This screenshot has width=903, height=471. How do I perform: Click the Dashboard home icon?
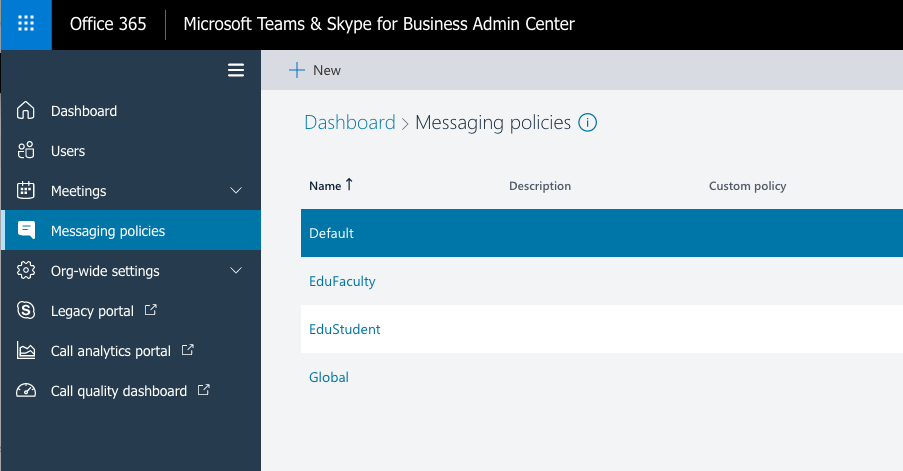coord(25,111)
